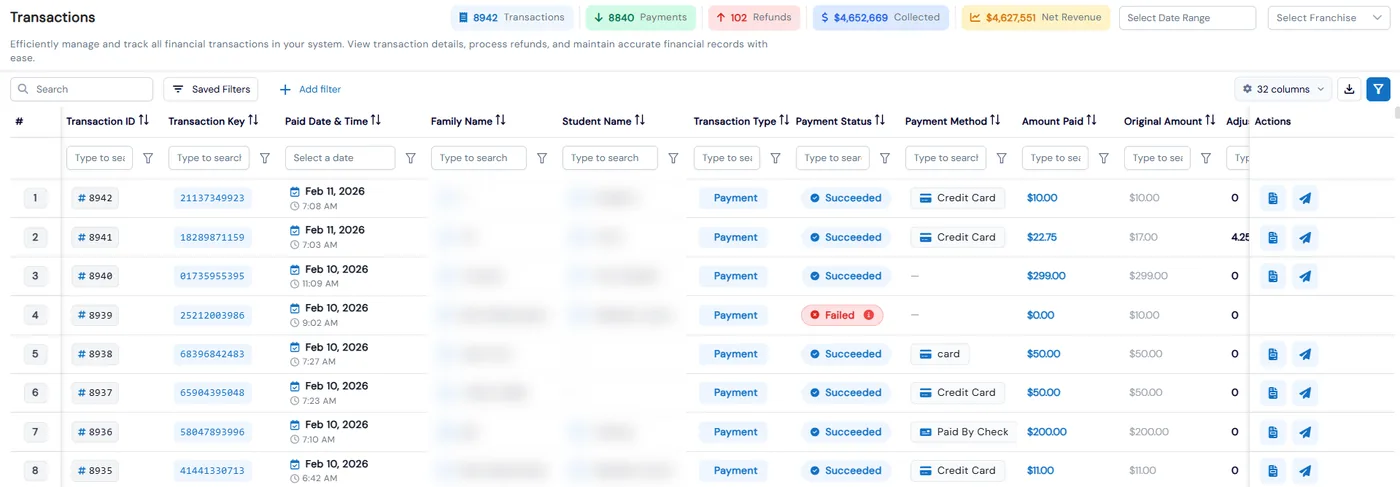
Task: Focus the main Search box
Action: point(82,89)
